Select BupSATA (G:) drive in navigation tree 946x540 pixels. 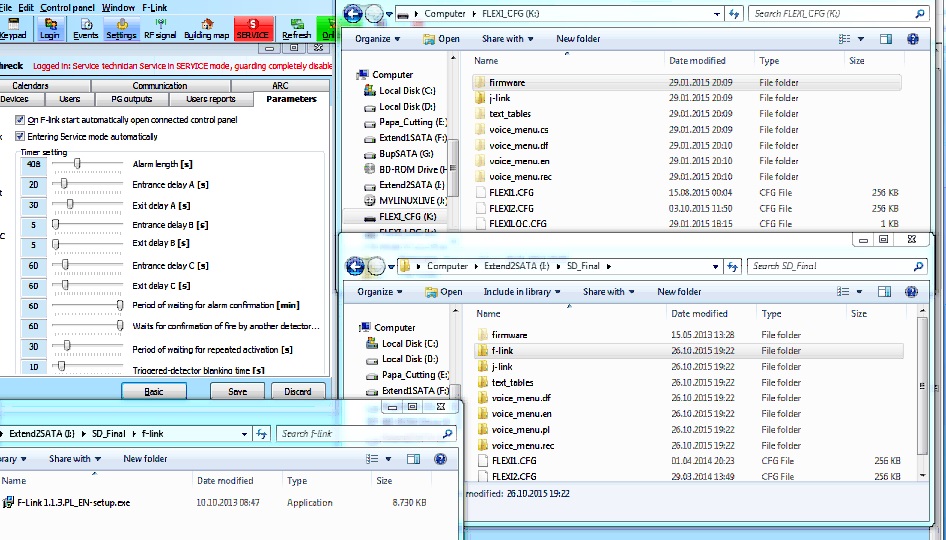[405, 154]
